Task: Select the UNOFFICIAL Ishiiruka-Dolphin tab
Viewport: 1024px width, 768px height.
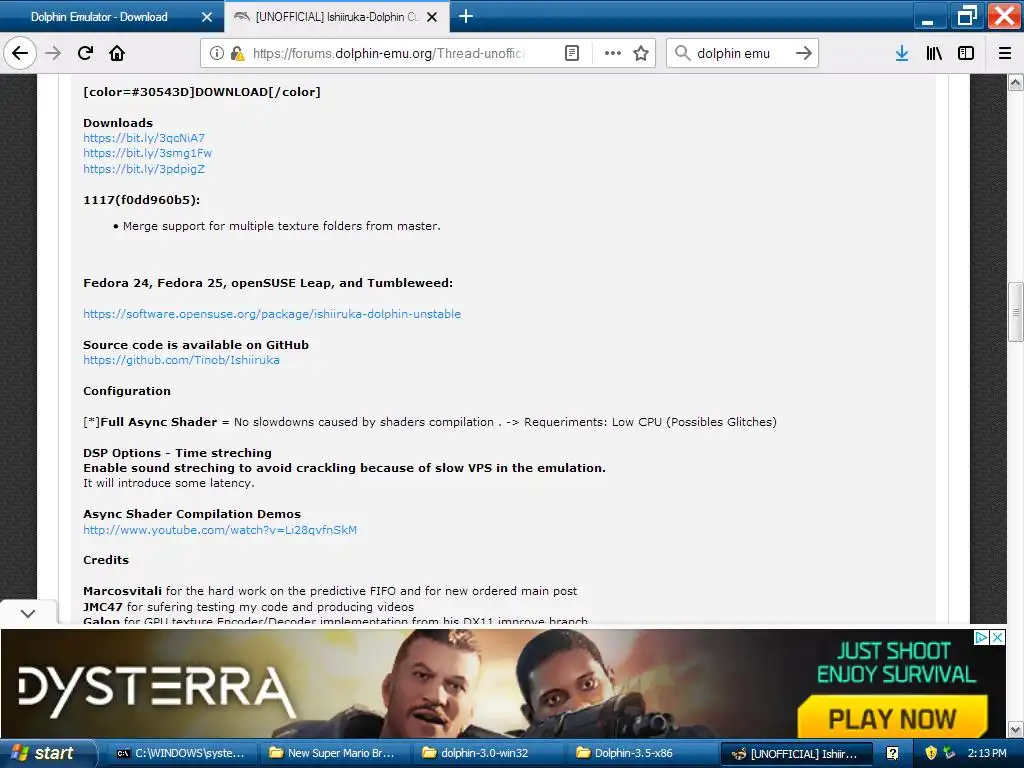Action: [x=336, y=17]
